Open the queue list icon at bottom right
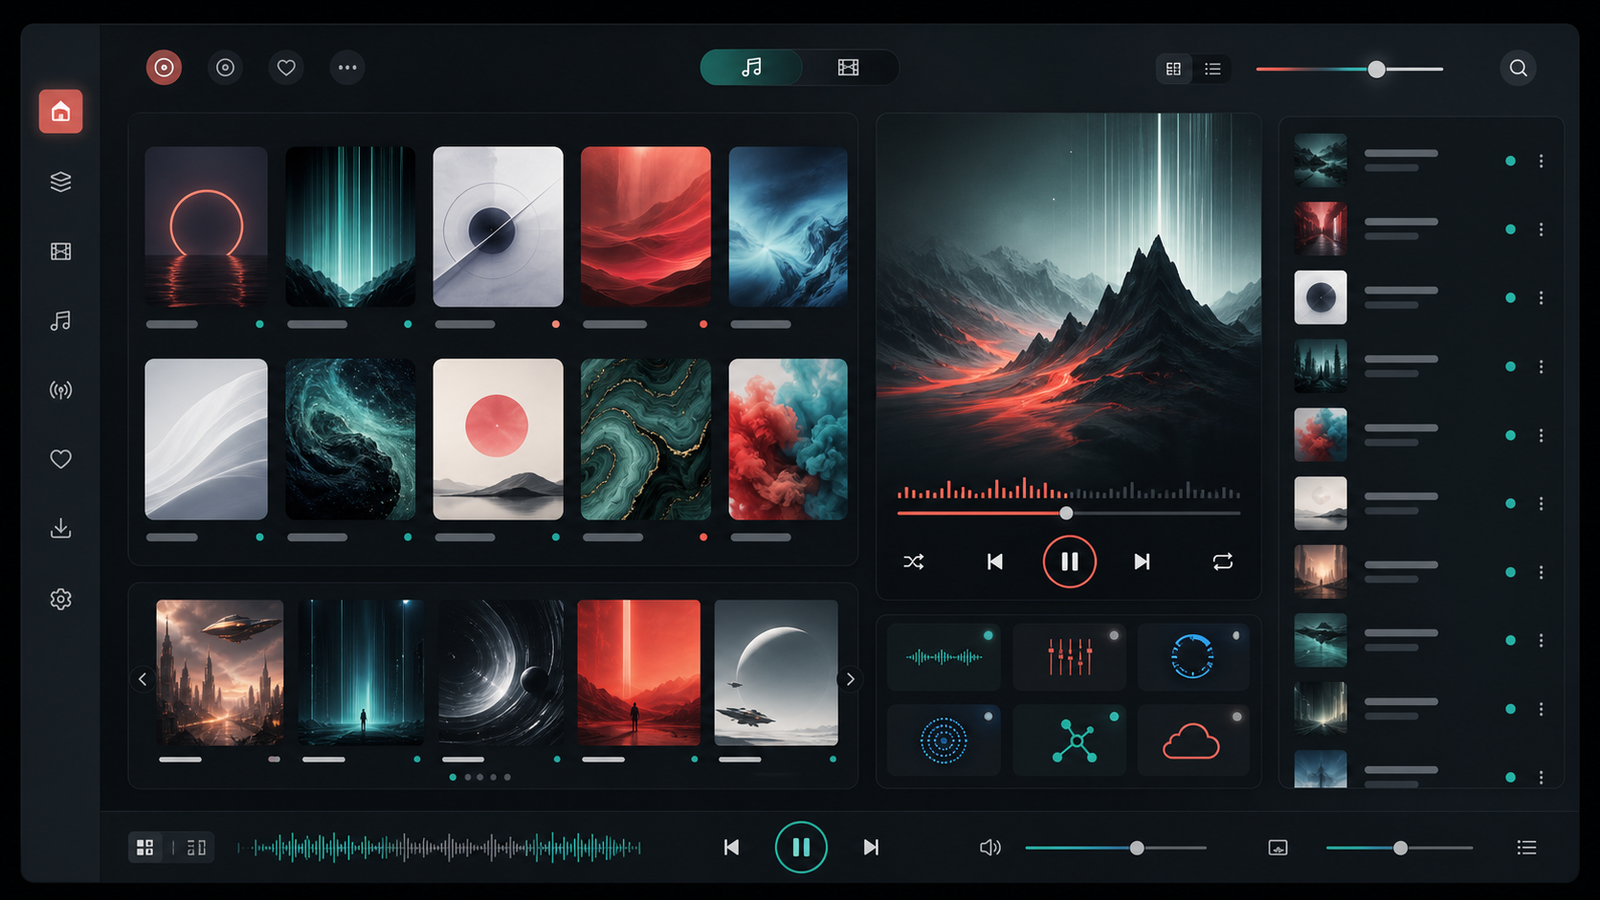The width and height of the screenshot is (1600, 900). tap(1526, 848)
